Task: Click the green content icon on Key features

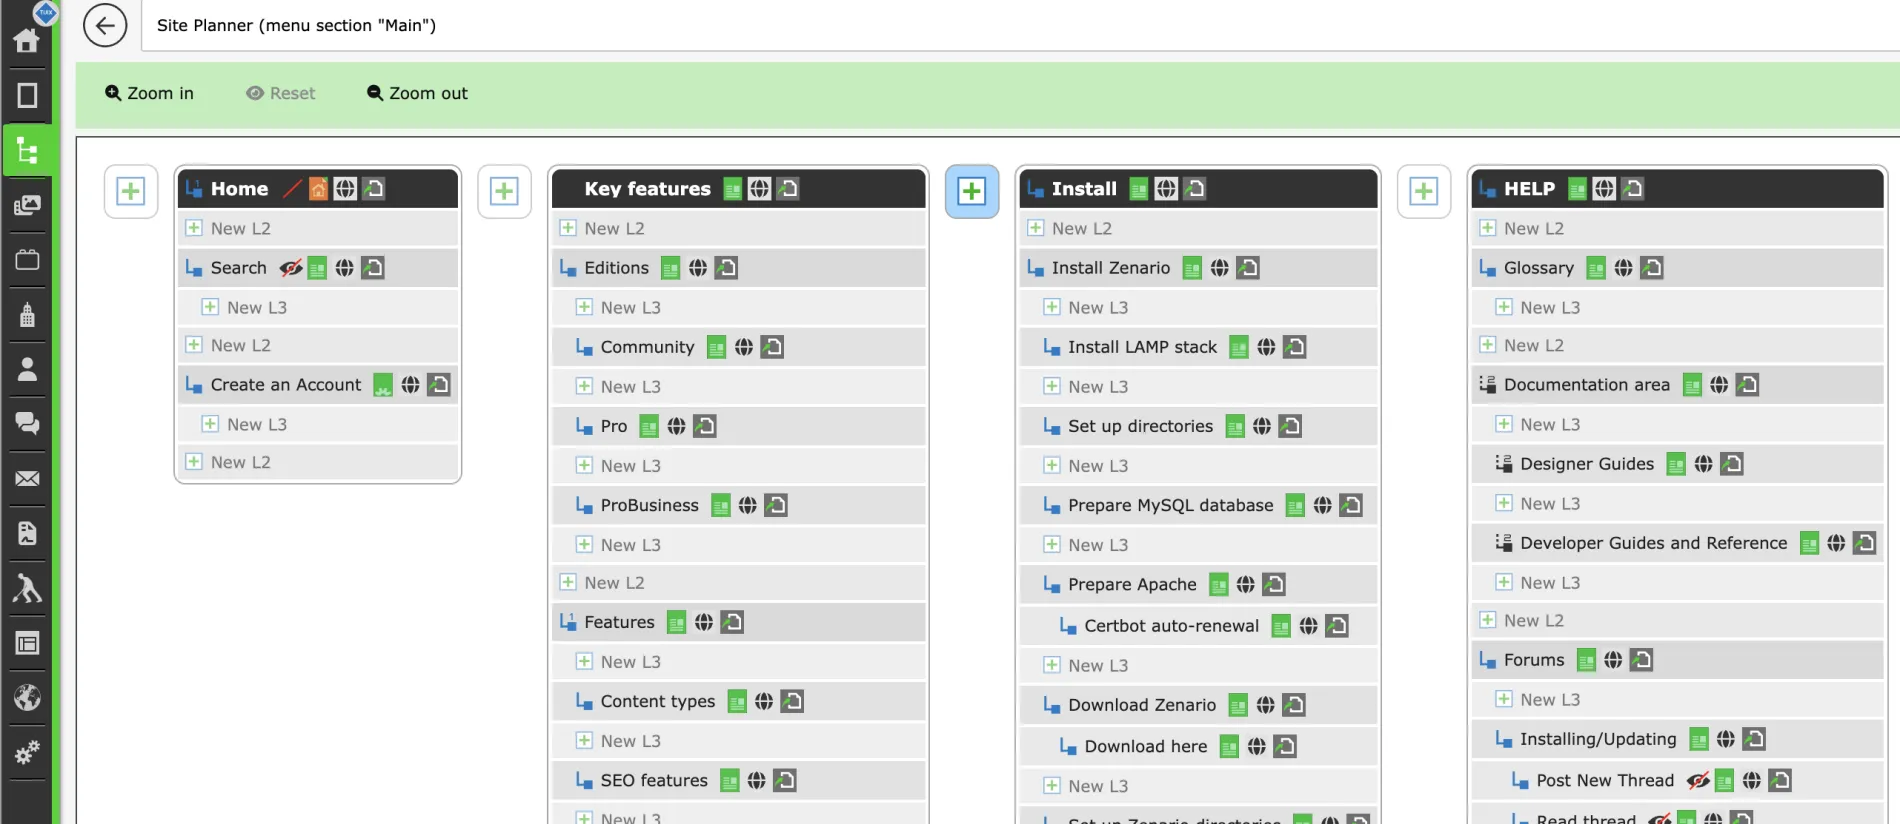Action: click(733, 189)
